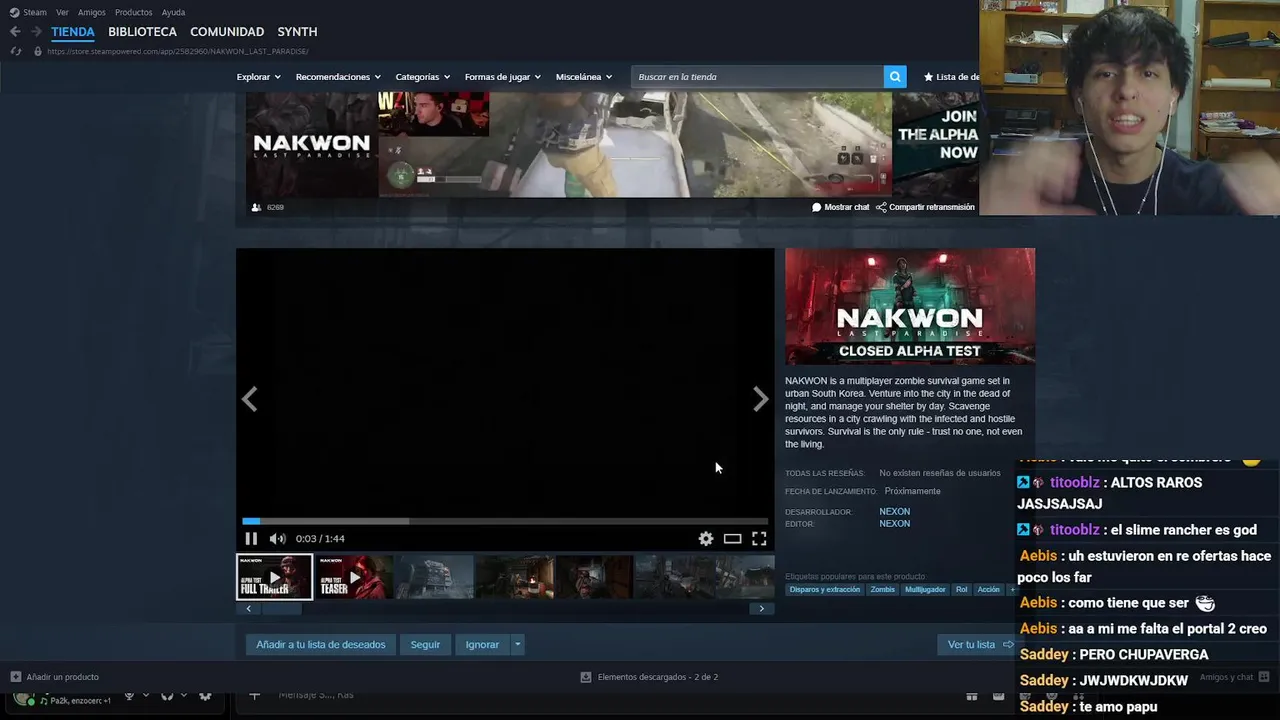The width and height of the screenshot is (1280, 720).
Task: Type in Buscar en la tienda field
Action: coord(758,77)
